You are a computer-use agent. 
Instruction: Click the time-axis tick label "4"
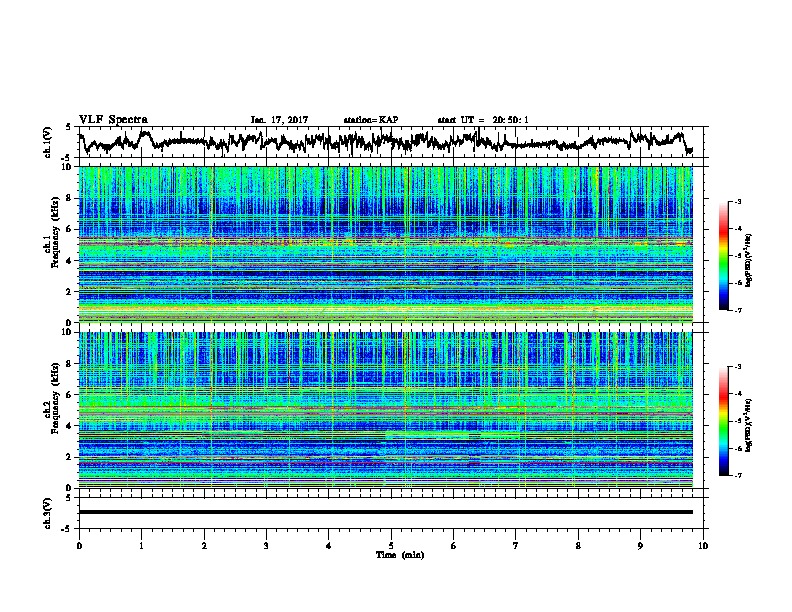(329, 546)
